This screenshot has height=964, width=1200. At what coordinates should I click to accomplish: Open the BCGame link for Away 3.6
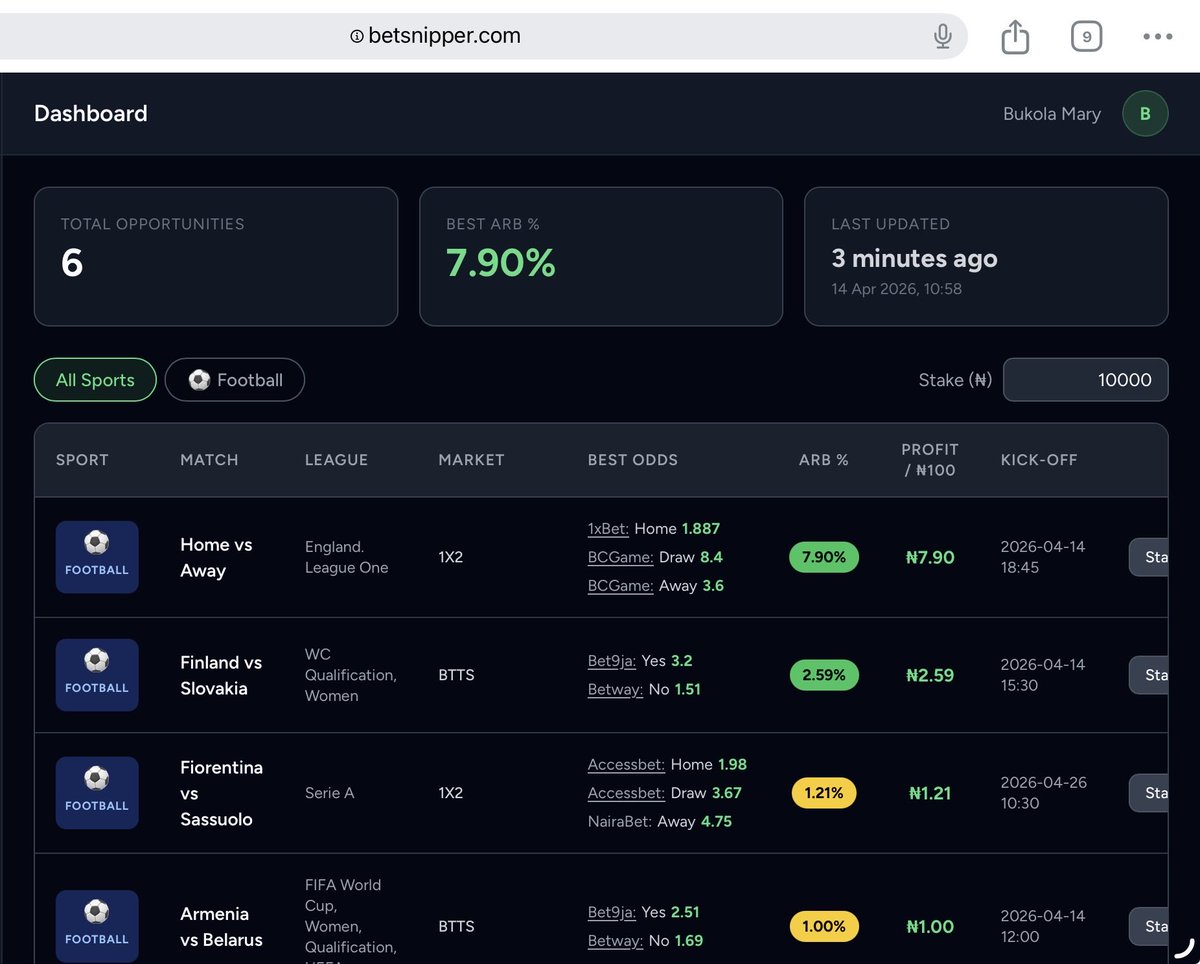(x=620, y=586)
